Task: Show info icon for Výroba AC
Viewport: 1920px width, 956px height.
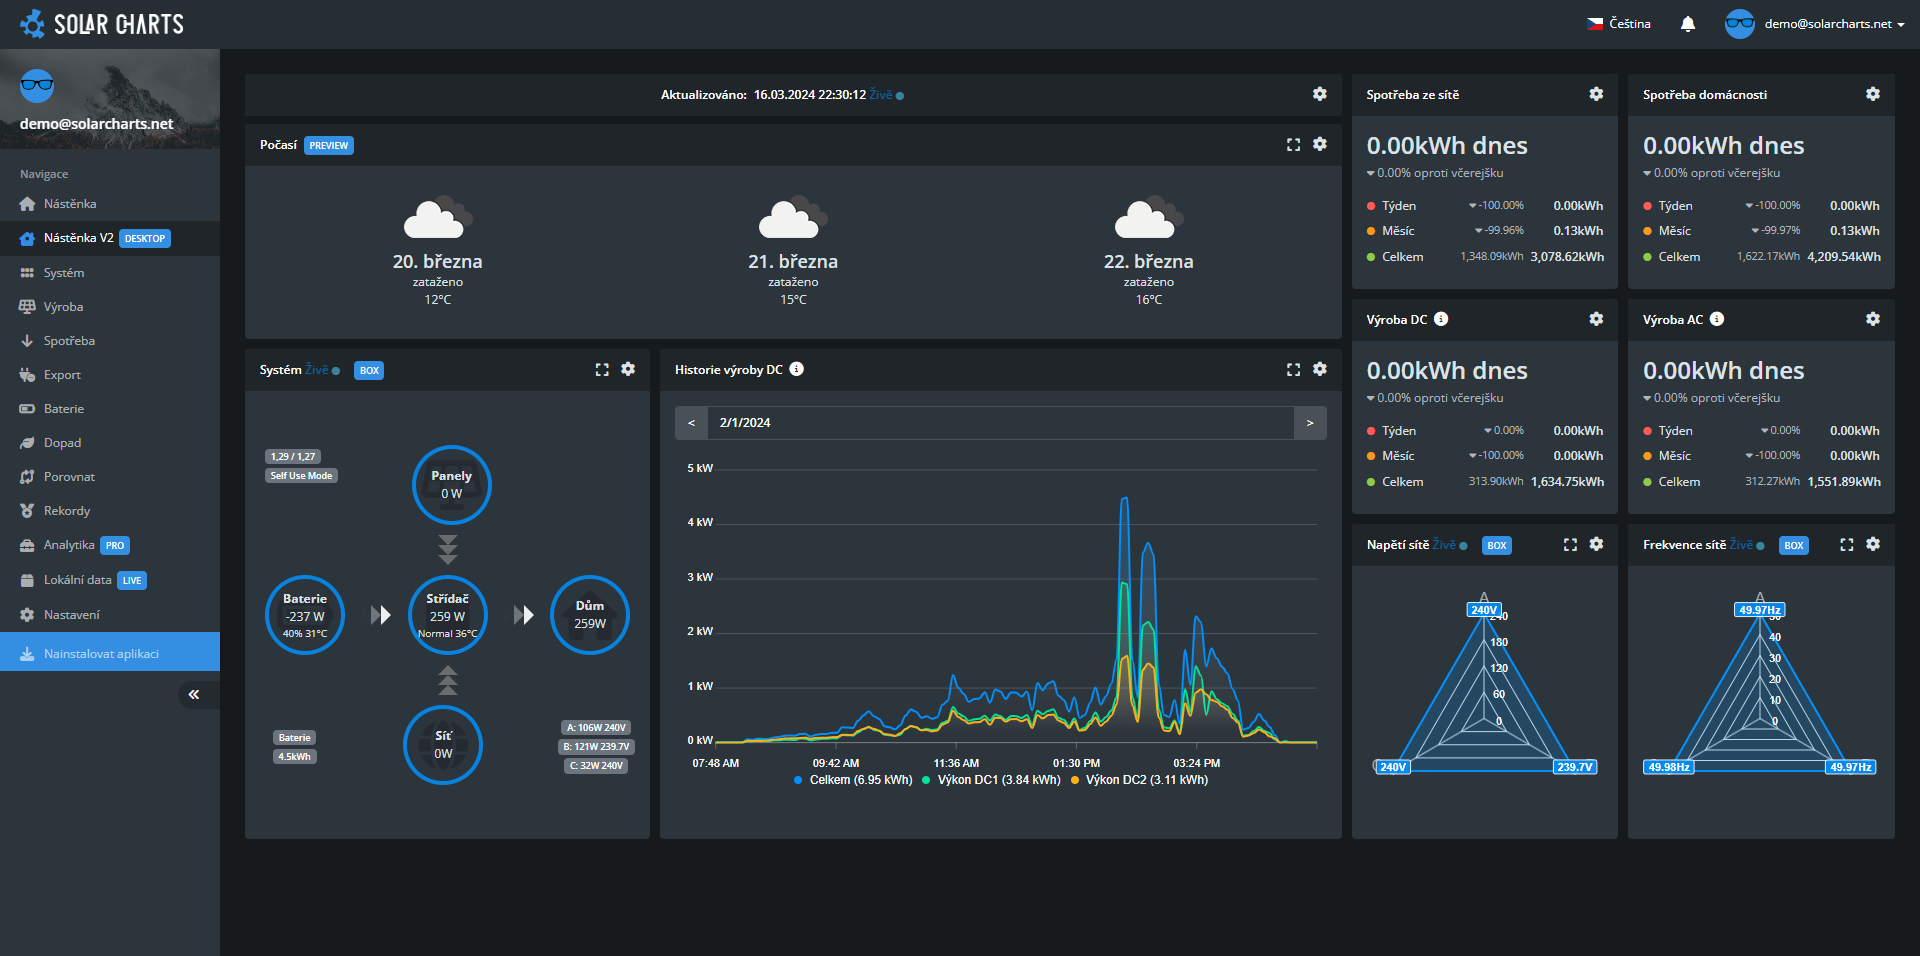Action: click(x=1717, y=319)
